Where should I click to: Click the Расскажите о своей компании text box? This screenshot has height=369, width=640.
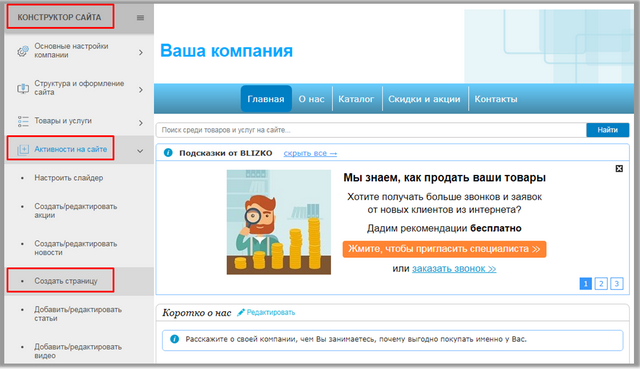click(393, 340)
